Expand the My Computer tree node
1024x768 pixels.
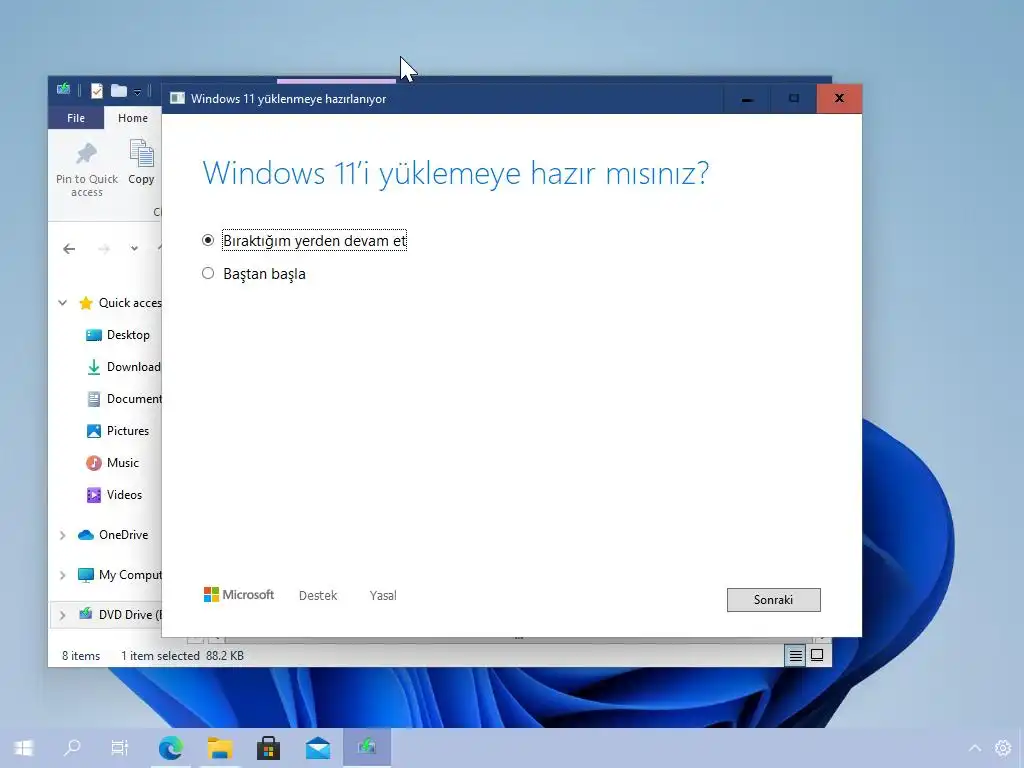[x=63, y=575]
